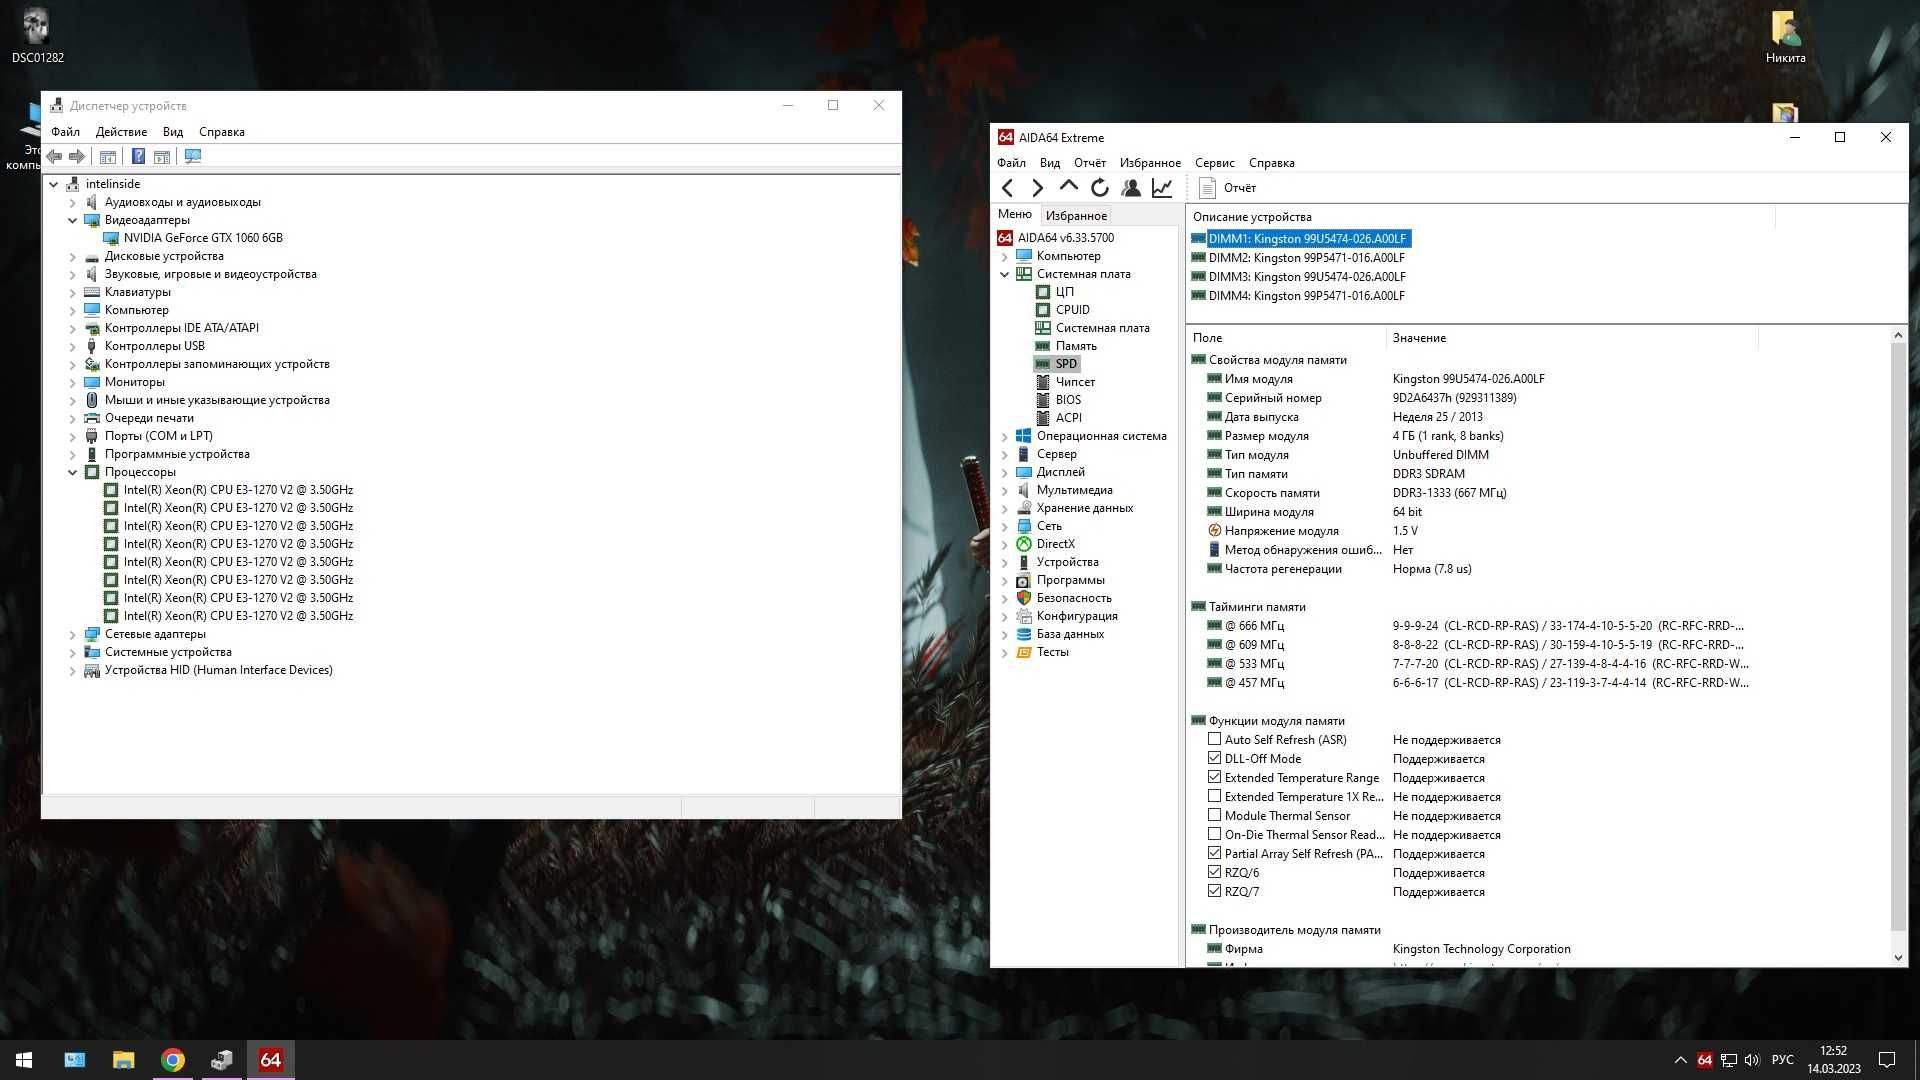Viewport: 1920px width, 1080px height.
Task: Select DIMM3: Kingston 99U5474-026.A00LF
Action: coord(1298,277)
